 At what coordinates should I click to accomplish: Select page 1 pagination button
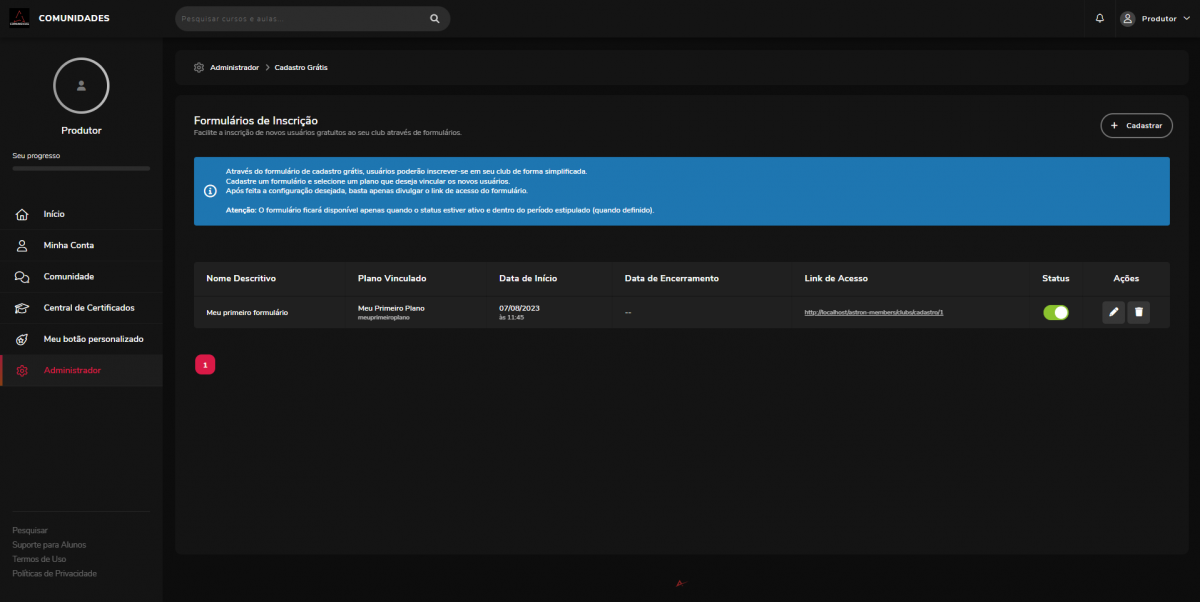click(204, 365)
